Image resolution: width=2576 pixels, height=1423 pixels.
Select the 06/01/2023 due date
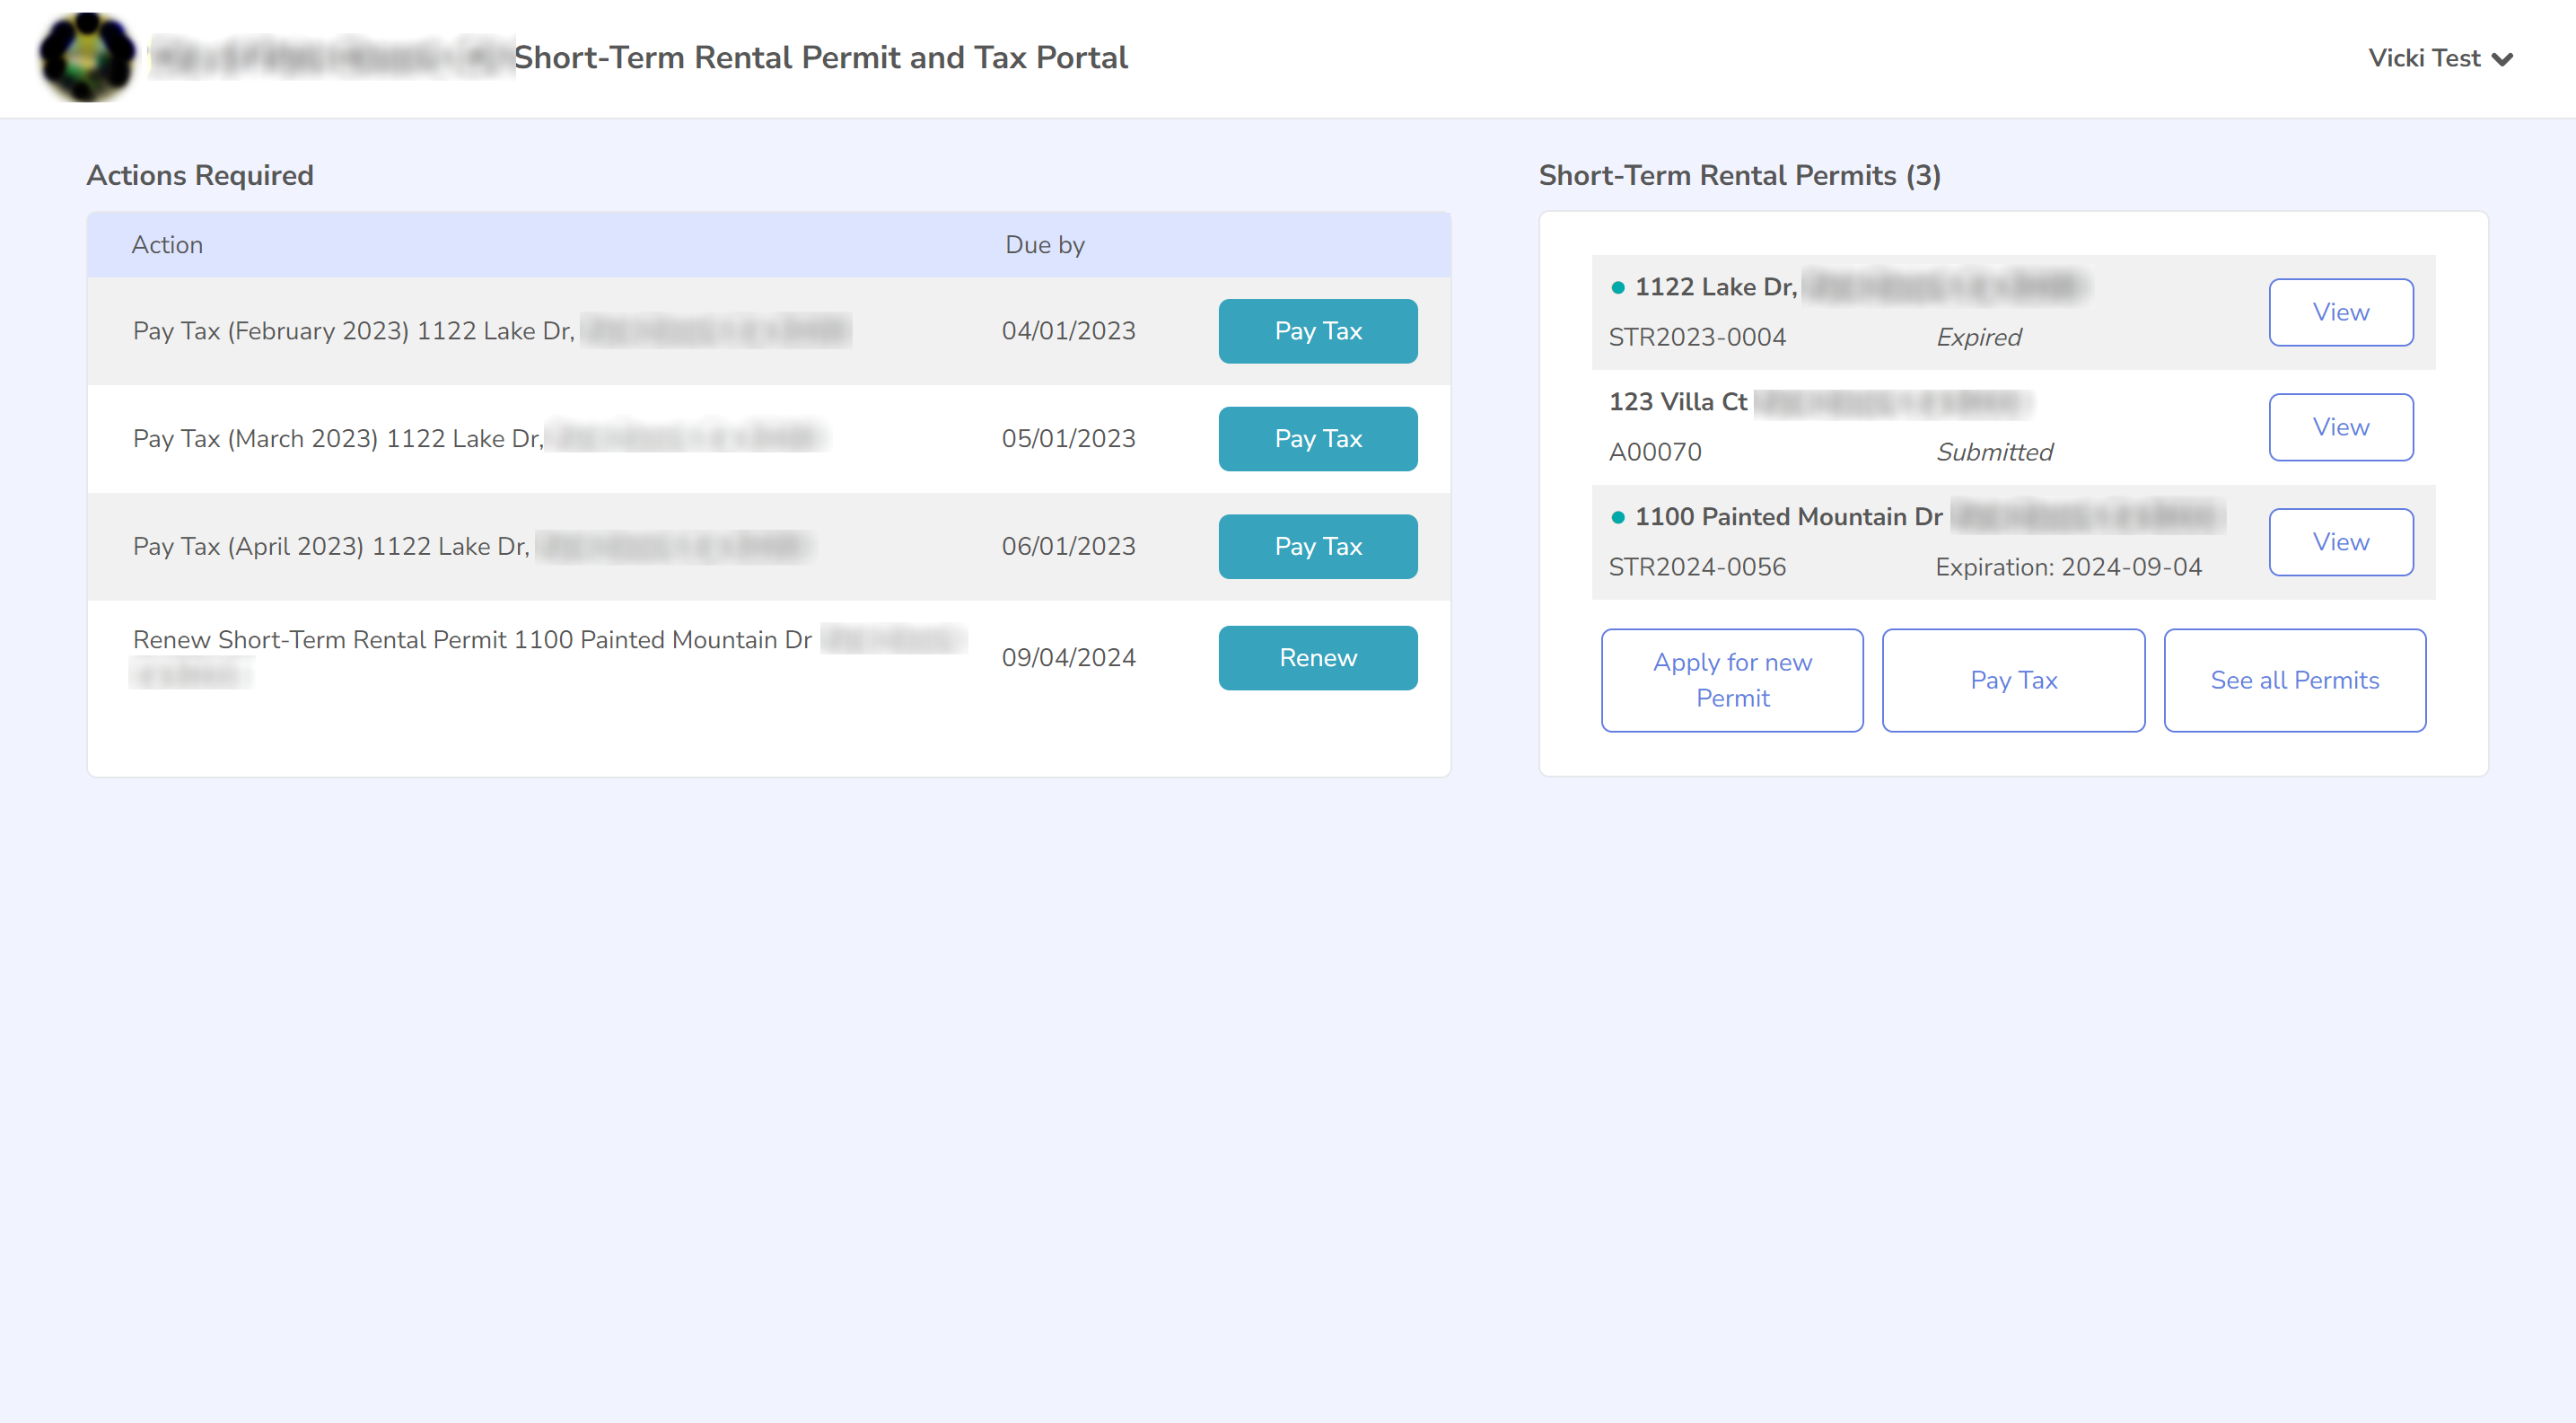[1068, 547]
